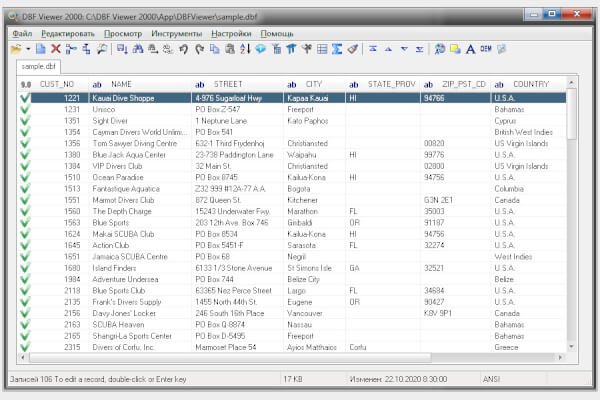Select the sample.dbf tab

(38, 67)
